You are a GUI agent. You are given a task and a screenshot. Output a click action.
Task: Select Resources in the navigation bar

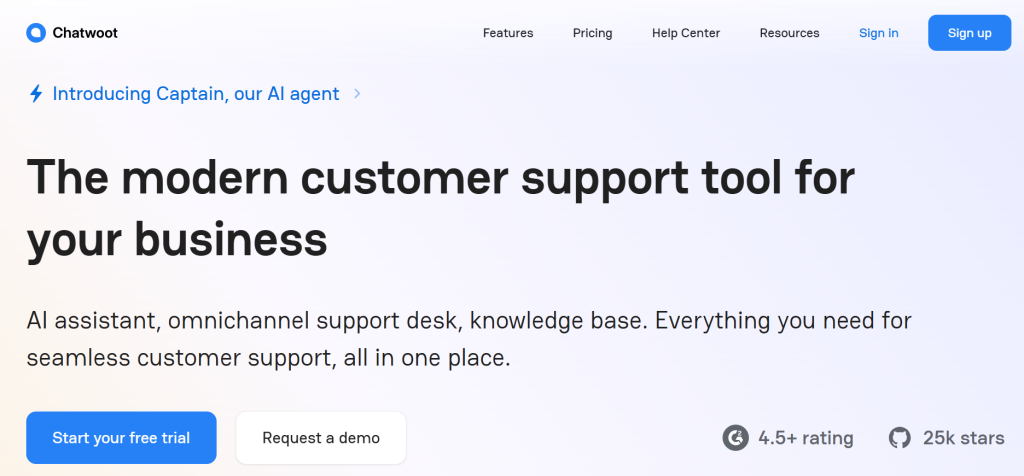coord(789,33)
